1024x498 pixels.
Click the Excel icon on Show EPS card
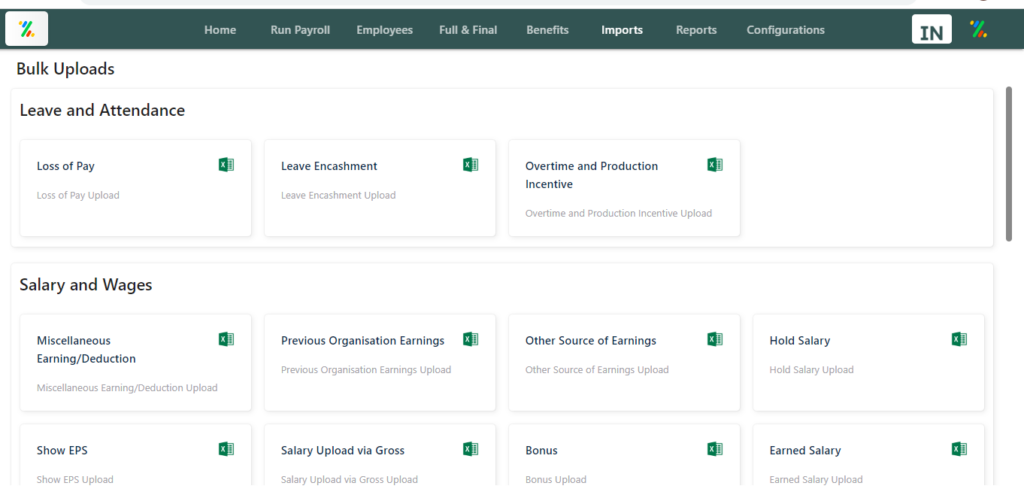click(226, 448)
